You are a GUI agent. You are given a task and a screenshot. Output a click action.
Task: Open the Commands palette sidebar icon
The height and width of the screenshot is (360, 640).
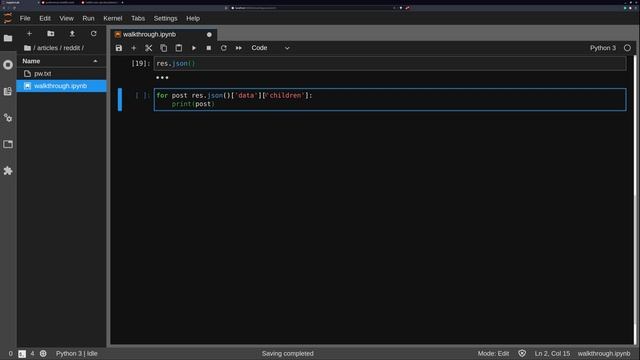pos(8,91)
